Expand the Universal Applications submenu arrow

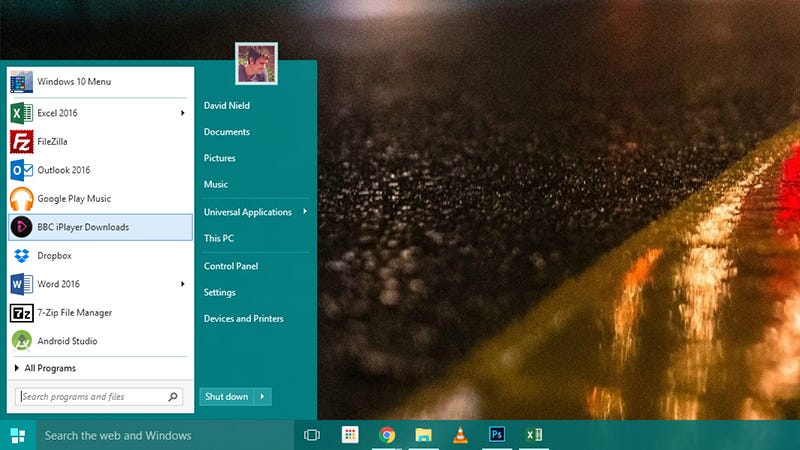(x=305, y=211)
